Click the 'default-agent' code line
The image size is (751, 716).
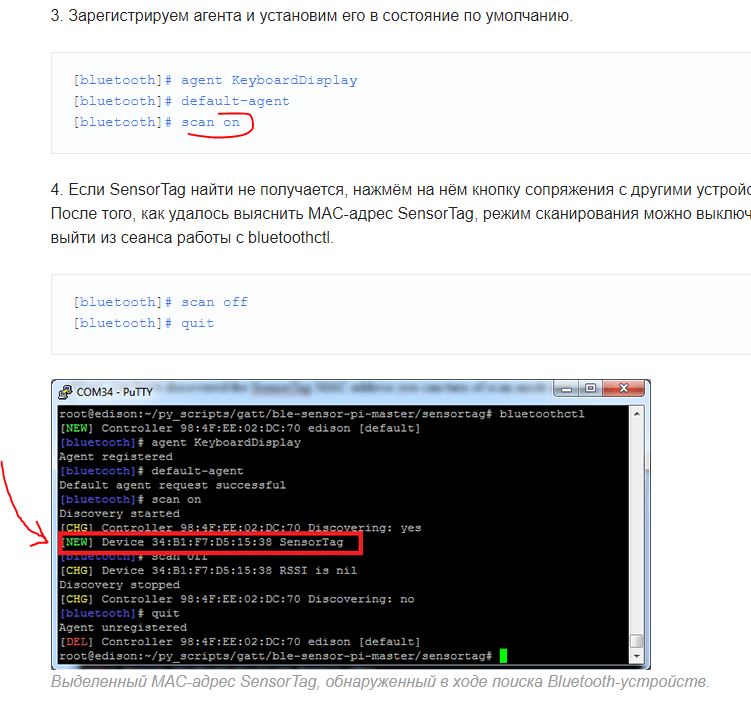(x=182, y=101)
